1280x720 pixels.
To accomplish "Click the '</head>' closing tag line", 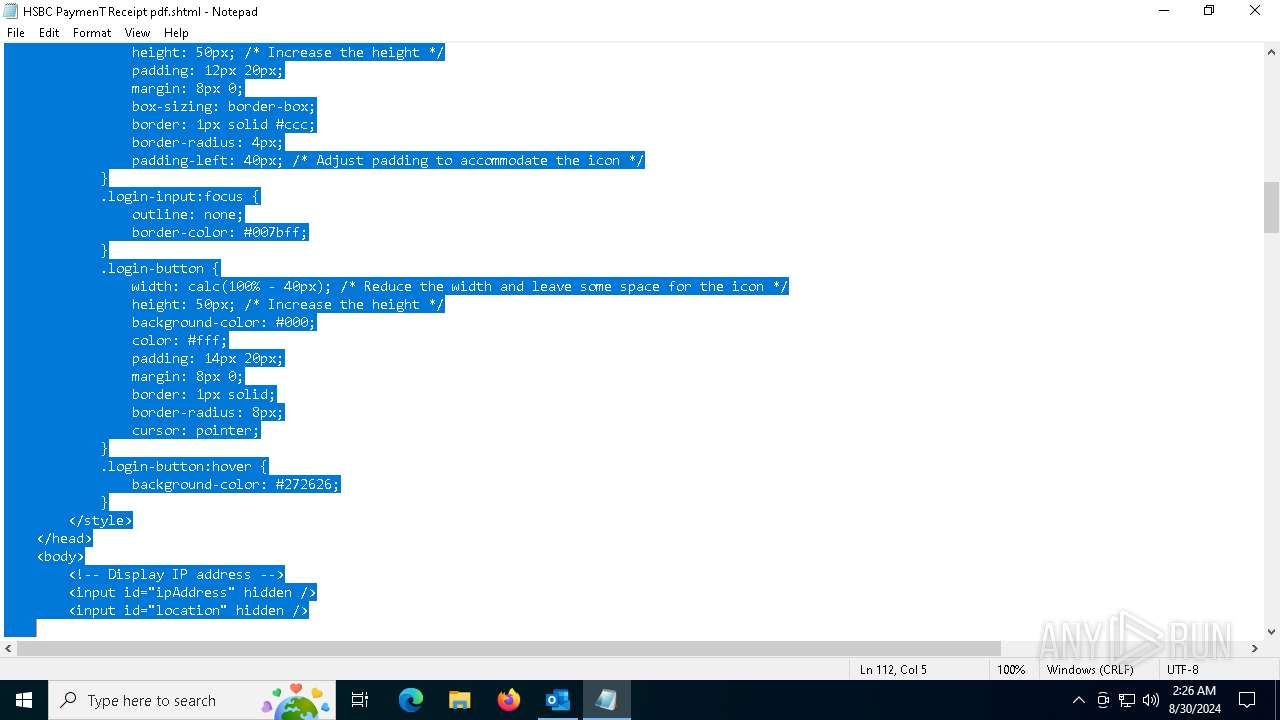I will coord(64,538).
